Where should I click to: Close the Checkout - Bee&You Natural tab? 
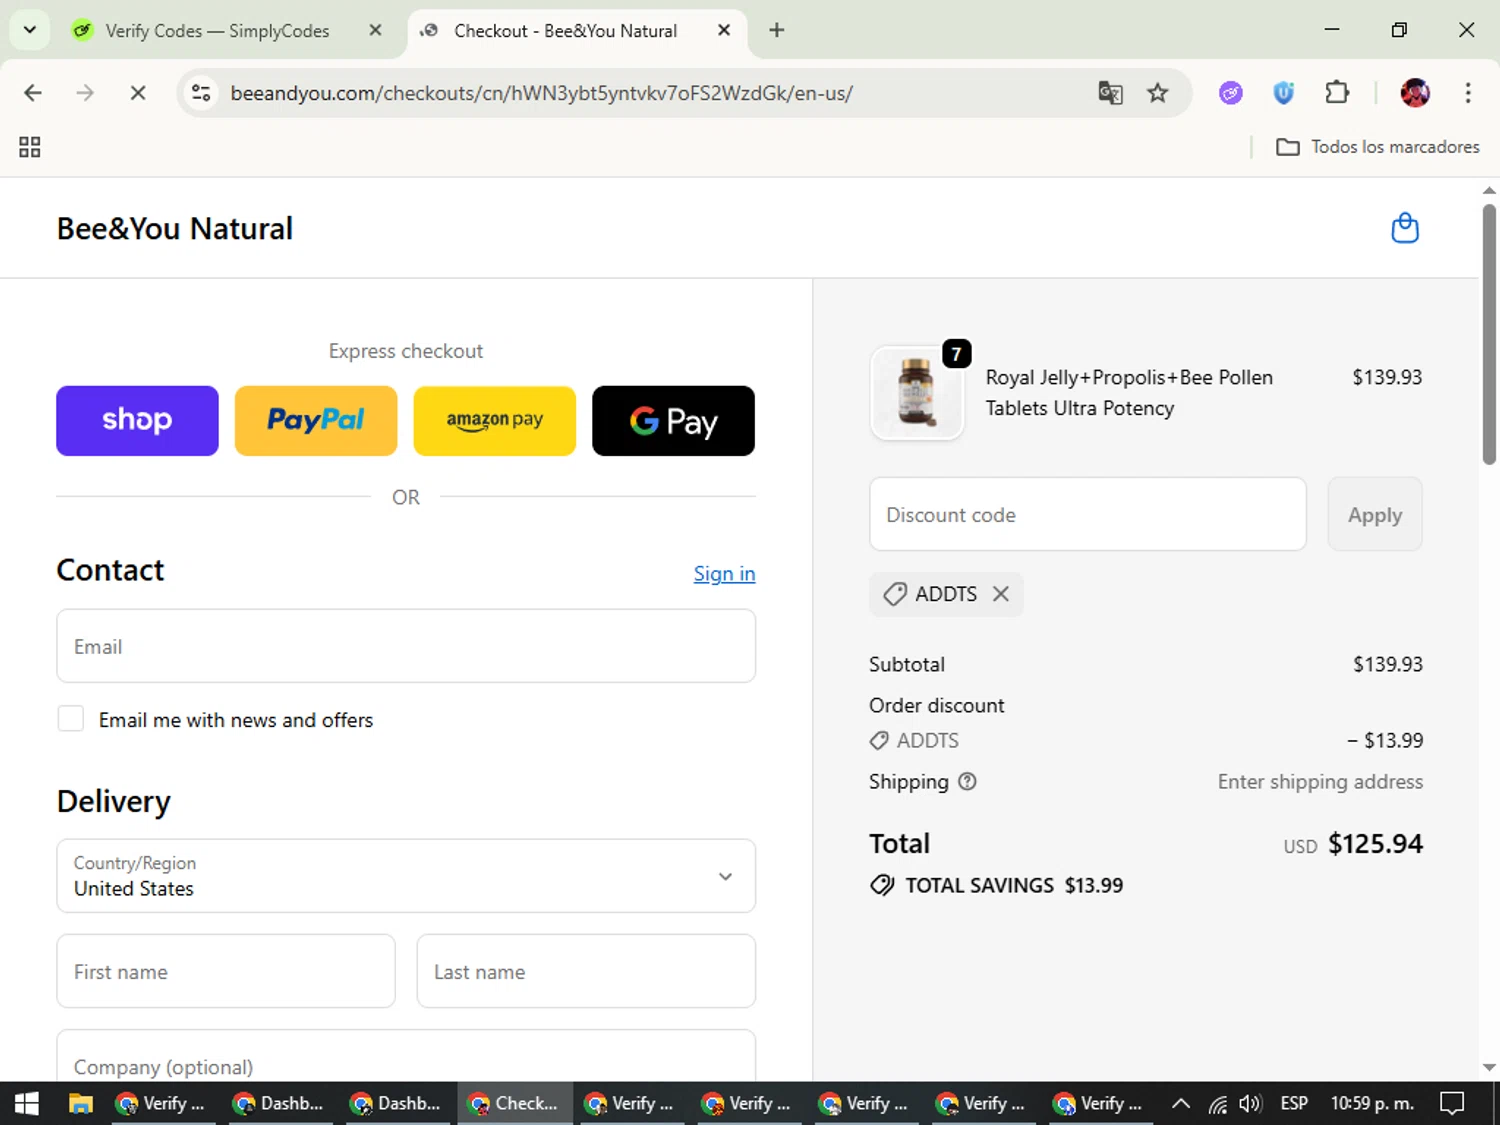tap(724, 30)
